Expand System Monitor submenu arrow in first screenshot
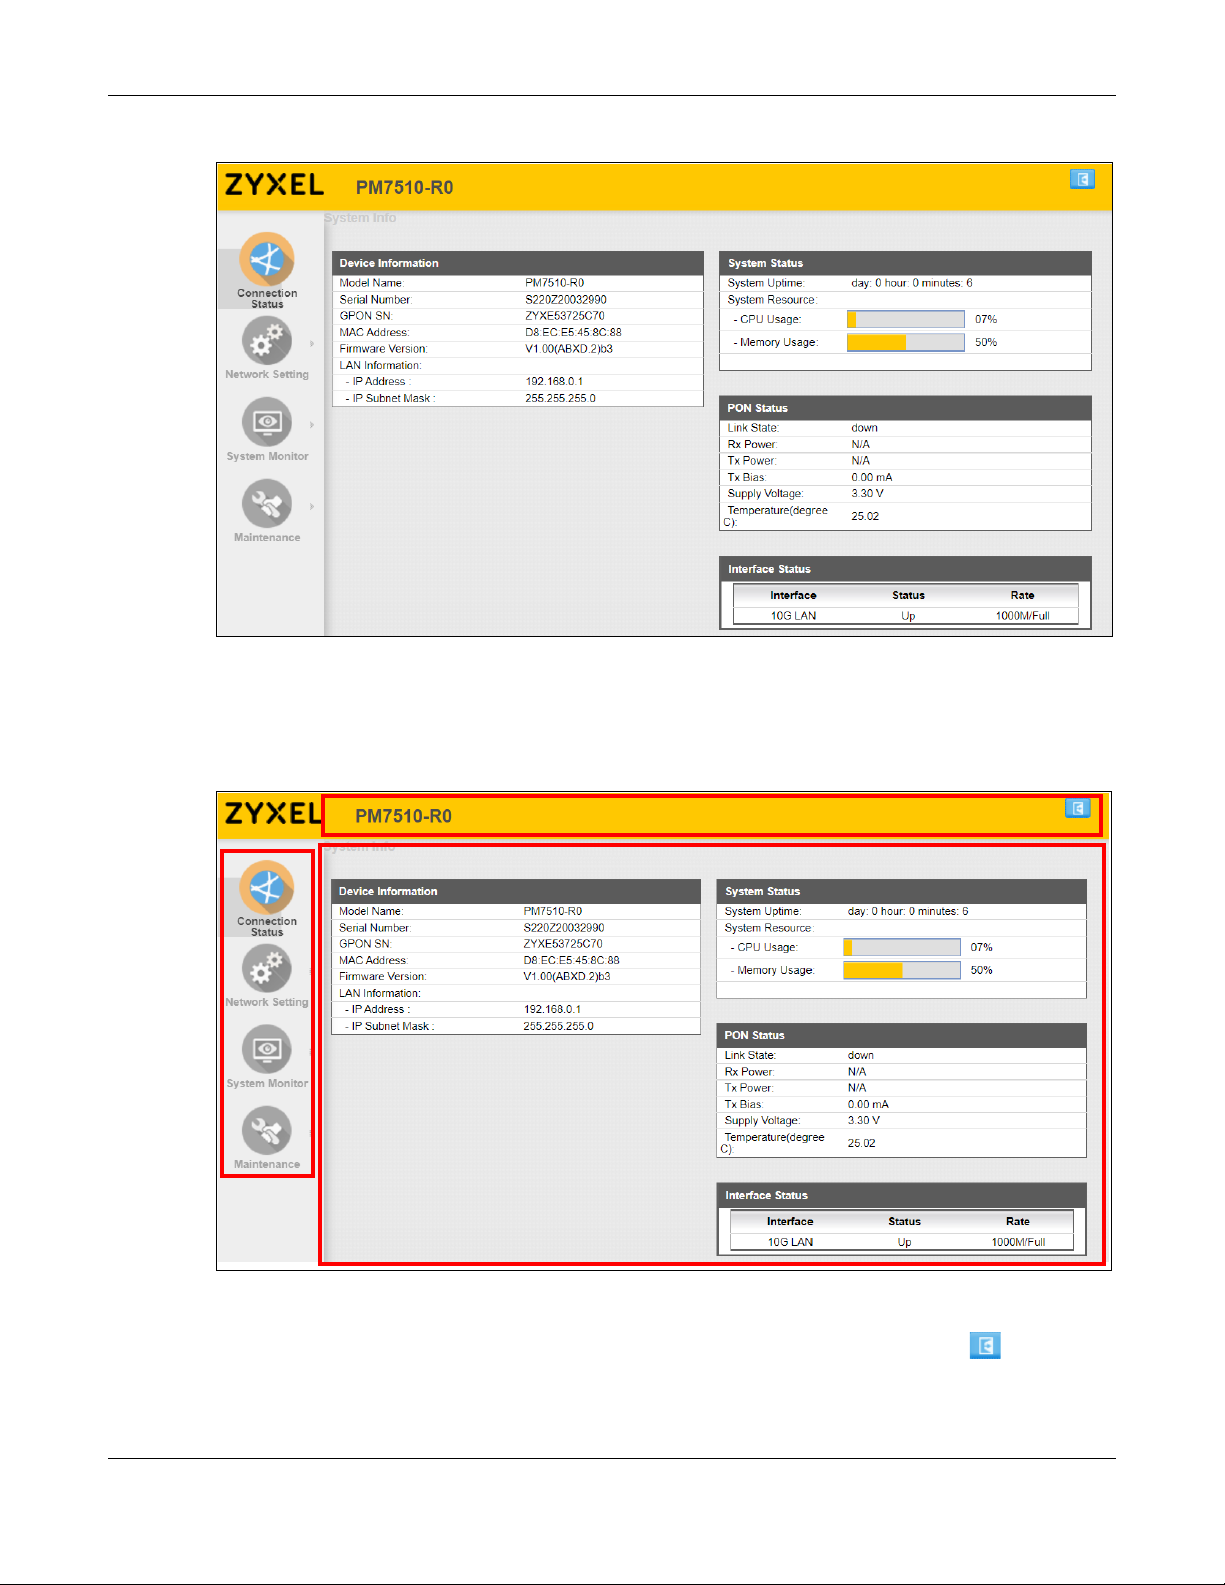The height and width of the screenshot is (1585, 1225). [x=312, y=425]
